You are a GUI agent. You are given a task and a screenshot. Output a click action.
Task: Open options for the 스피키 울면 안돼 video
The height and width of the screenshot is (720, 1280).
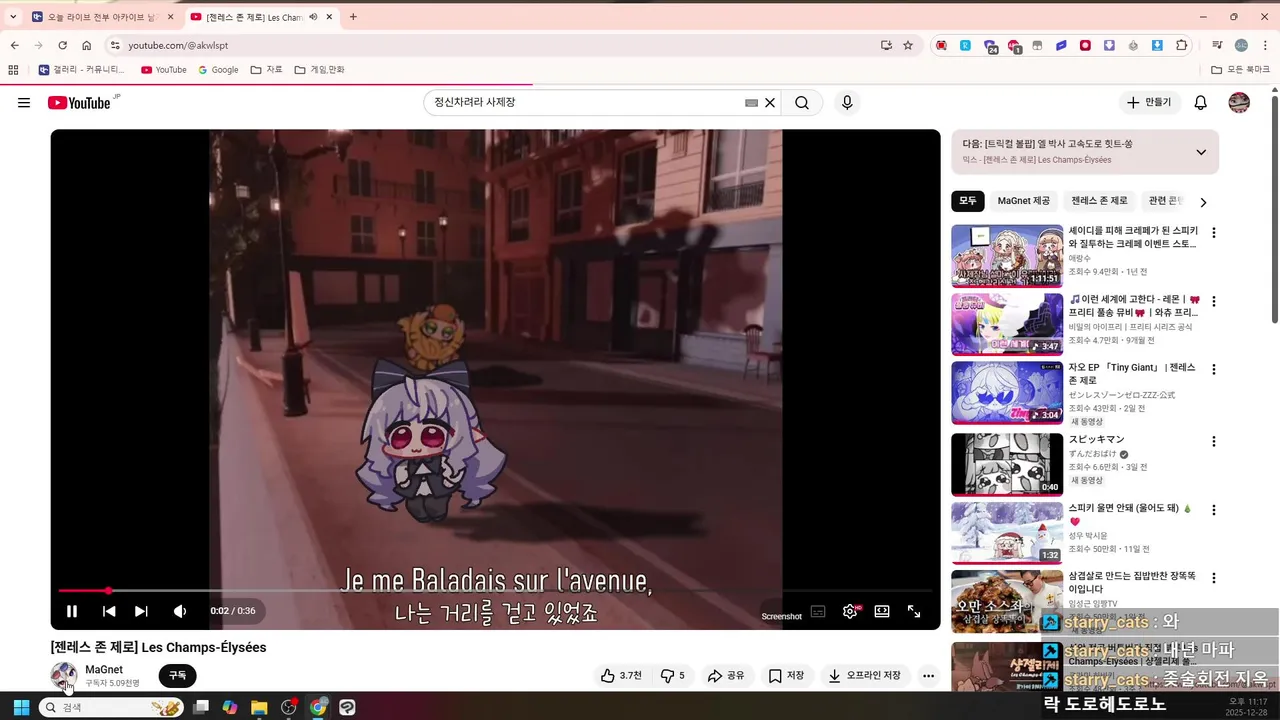tap(1214, 510)
